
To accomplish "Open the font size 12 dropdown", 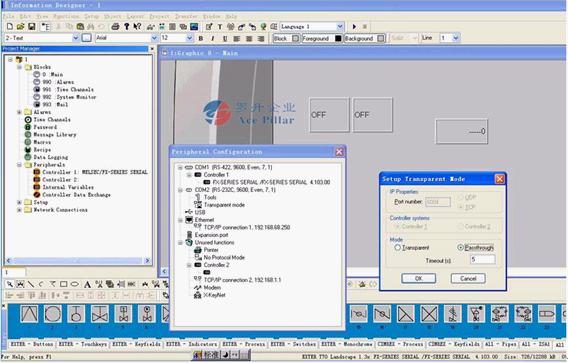I will coord(189,38).
